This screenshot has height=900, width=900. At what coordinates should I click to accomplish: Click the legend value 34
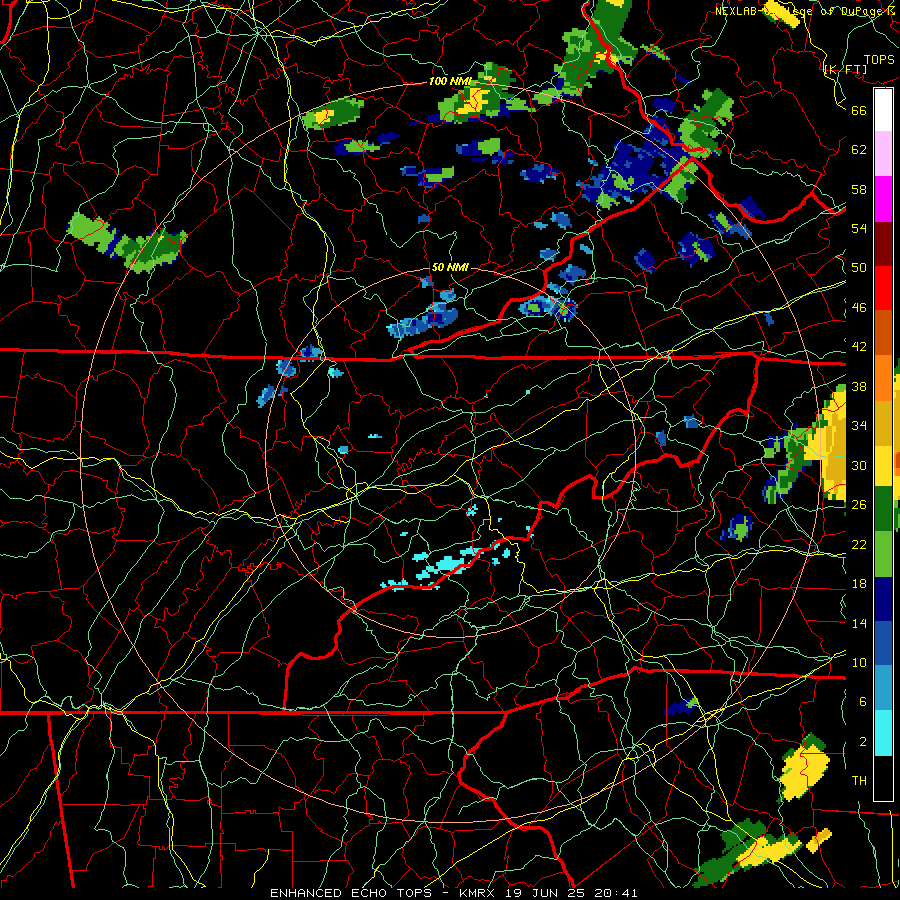[859, 426]
